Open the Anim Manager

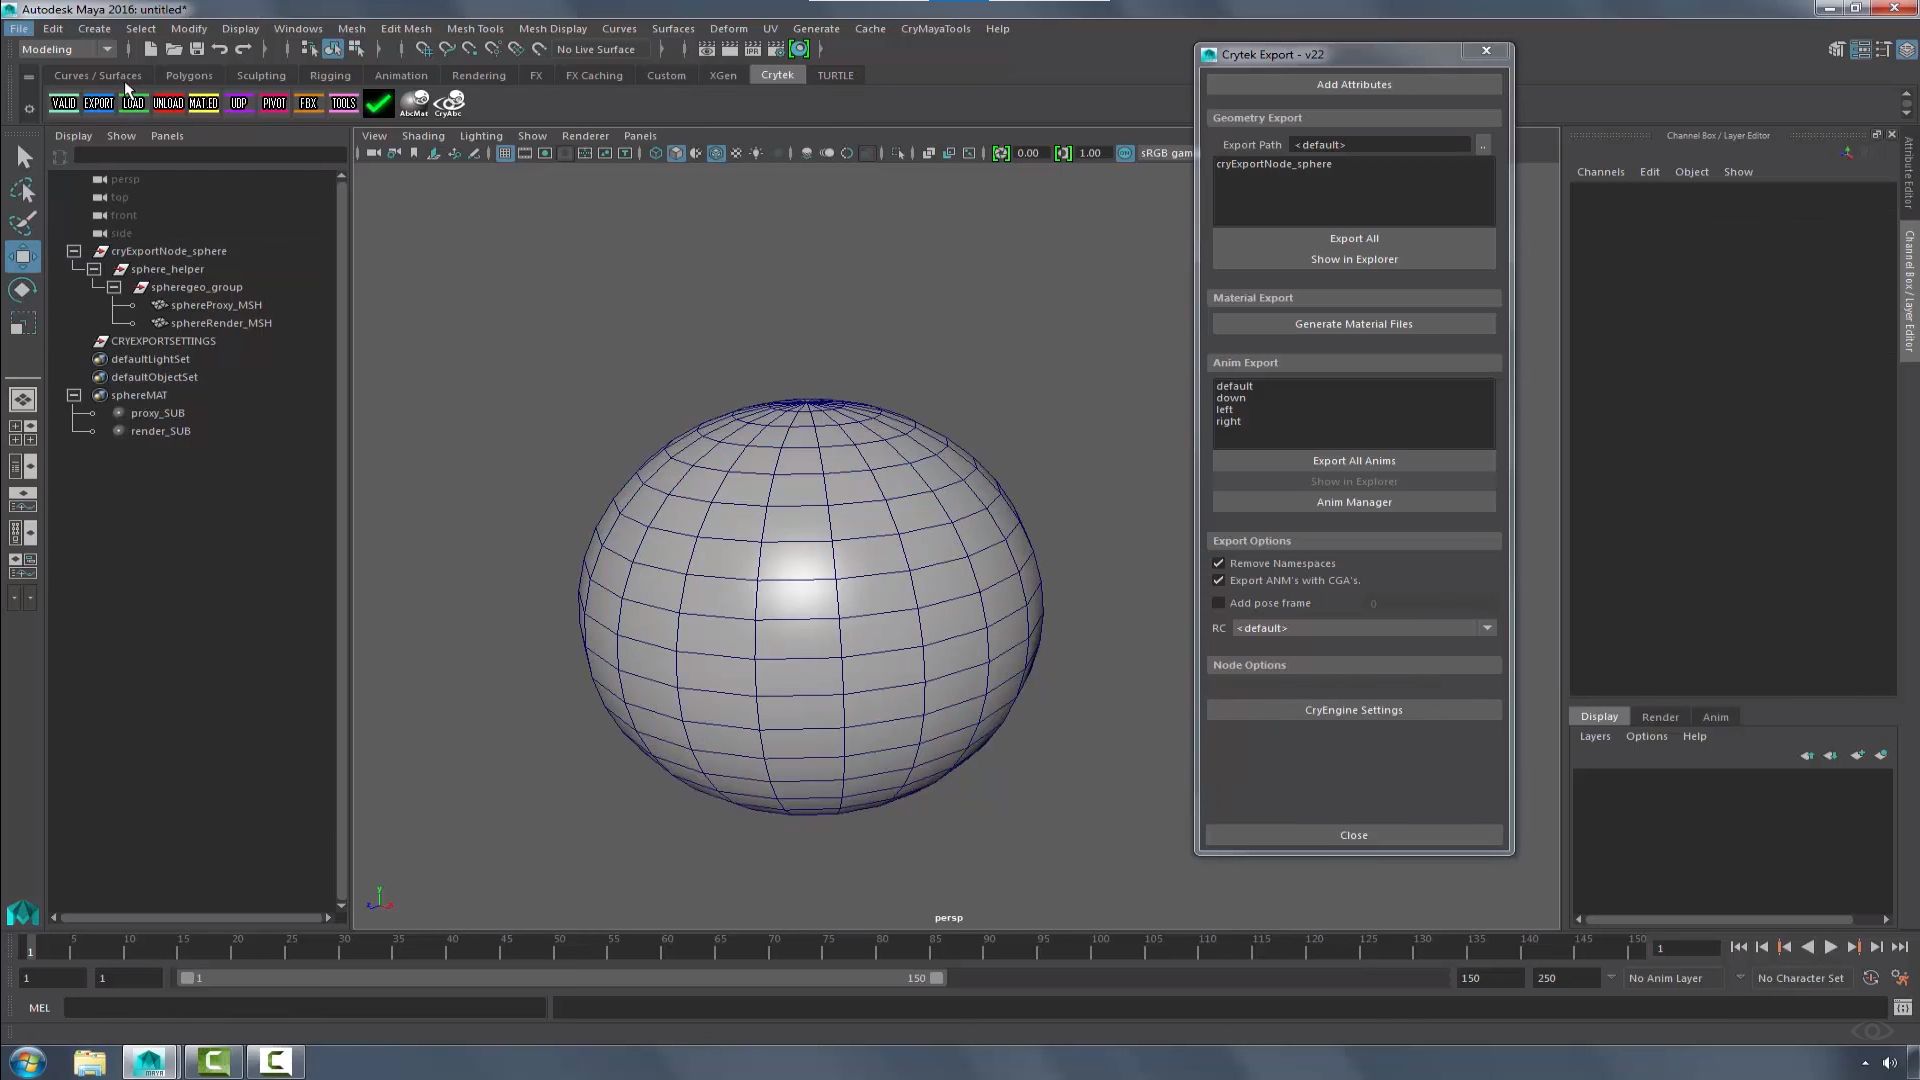[1354, 502]
